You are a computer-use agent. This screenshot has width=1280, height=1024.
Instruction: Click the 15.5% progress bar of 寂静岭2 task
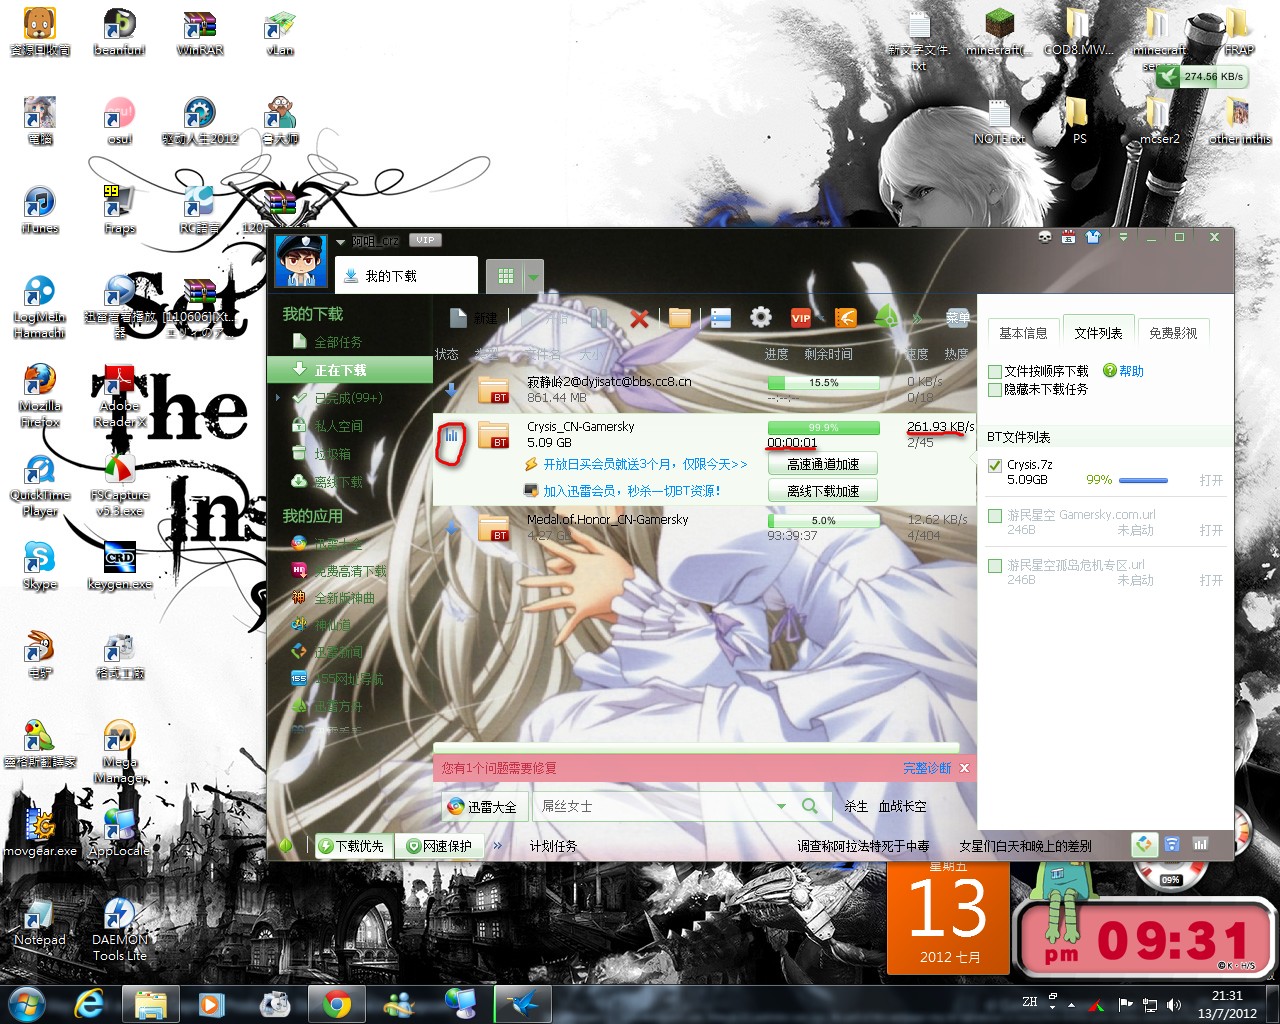coord(823,383)
